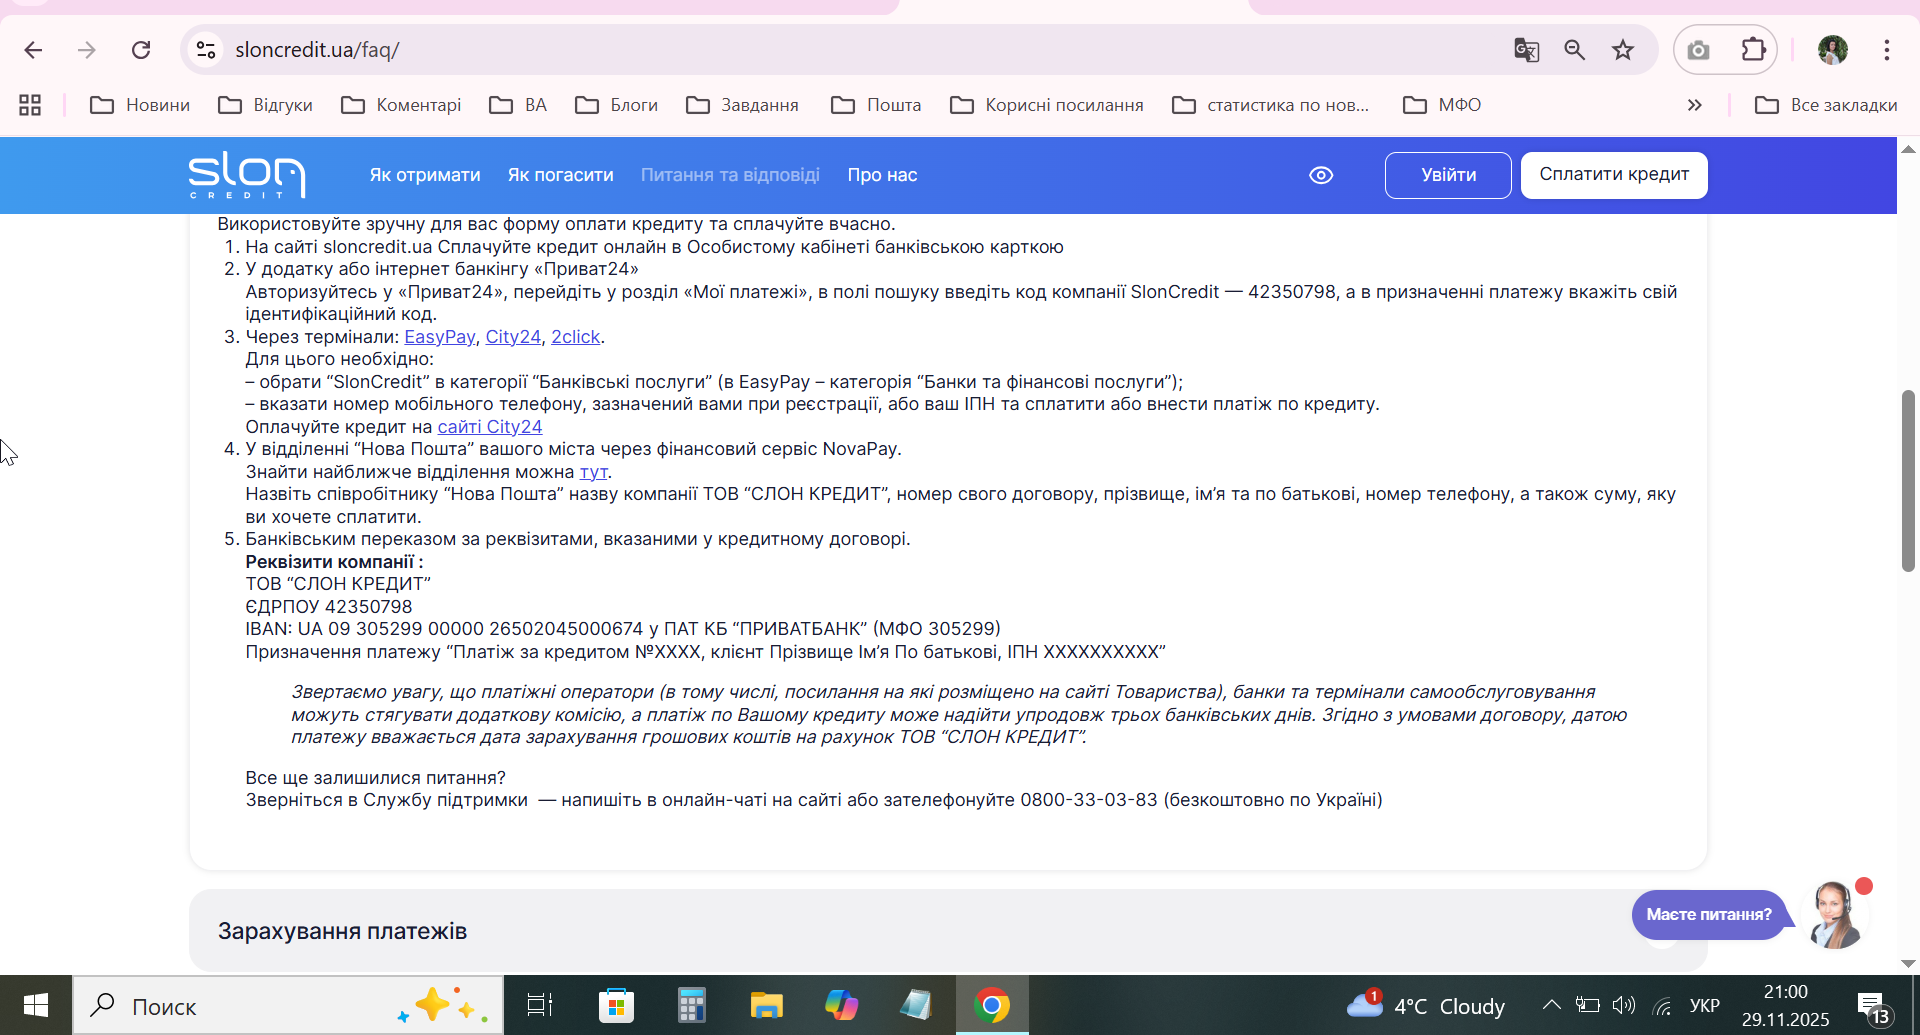Open the Як отримати menu item
This screenshot has height=1035, width=1920.
pos(425,175)
